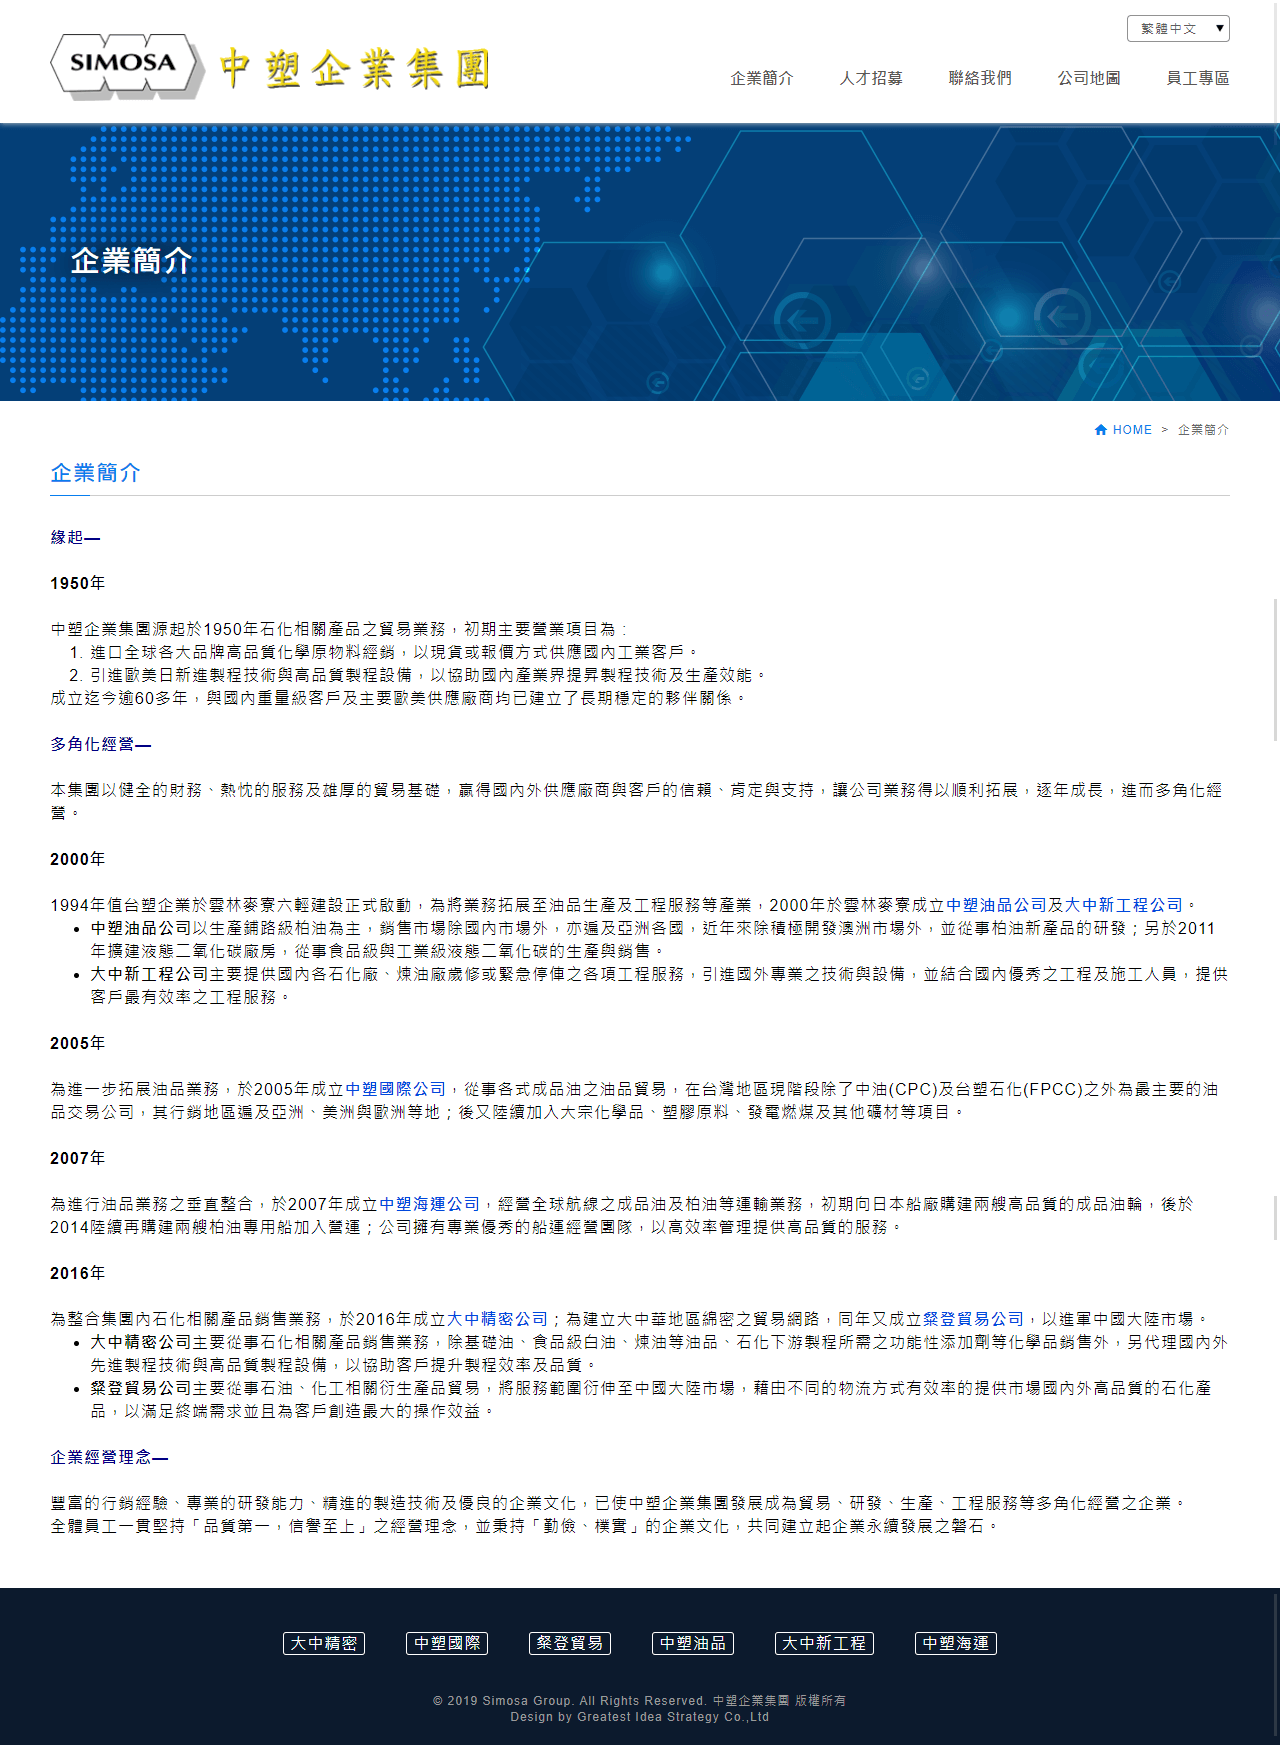This screenshot has height=1745, width=1280.
Task: Click the blue 企業簡介 section heading
Action: point(96,473)
